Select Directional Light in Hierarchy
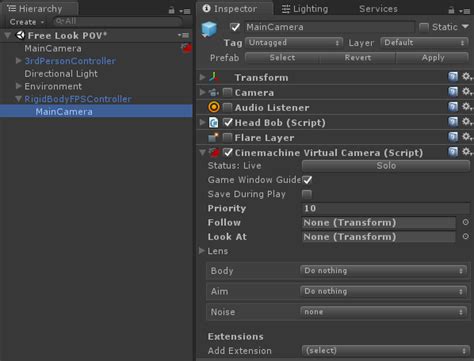The image size is (474, 361). [x=61, y=74]
